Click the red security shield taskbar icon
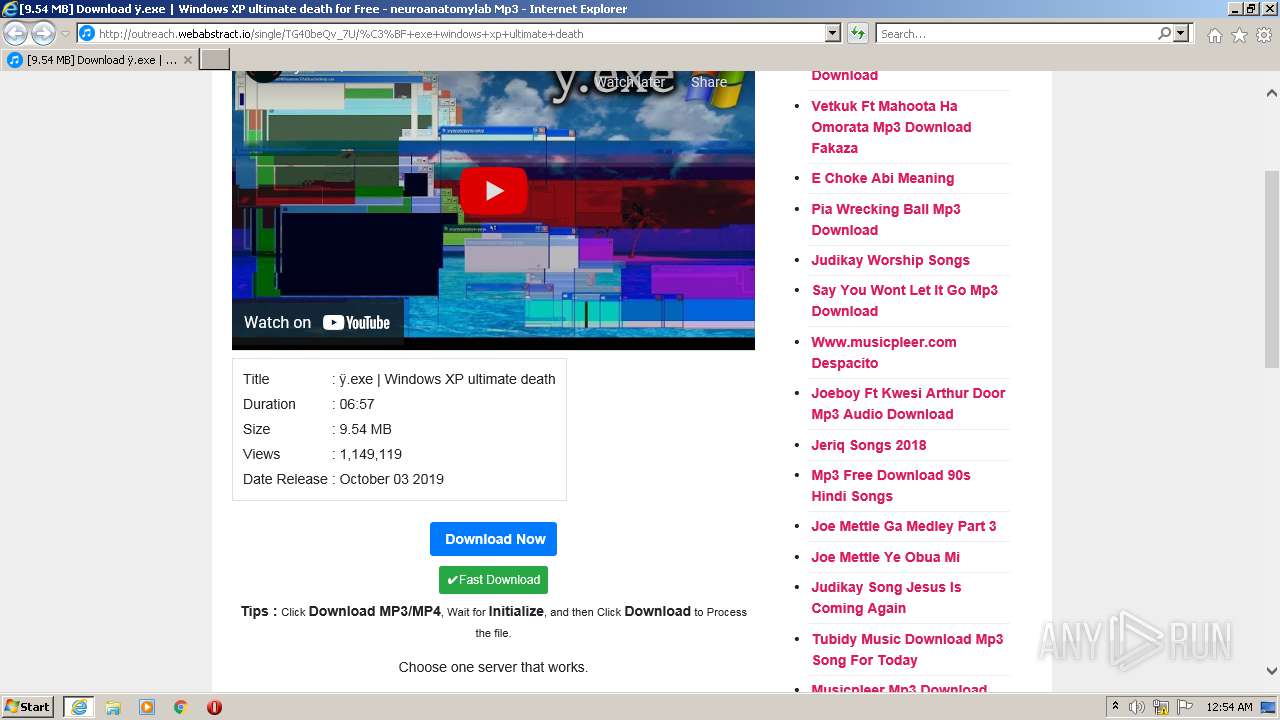The height and width of the screenshot is (720, 1280). coord(214,707)
